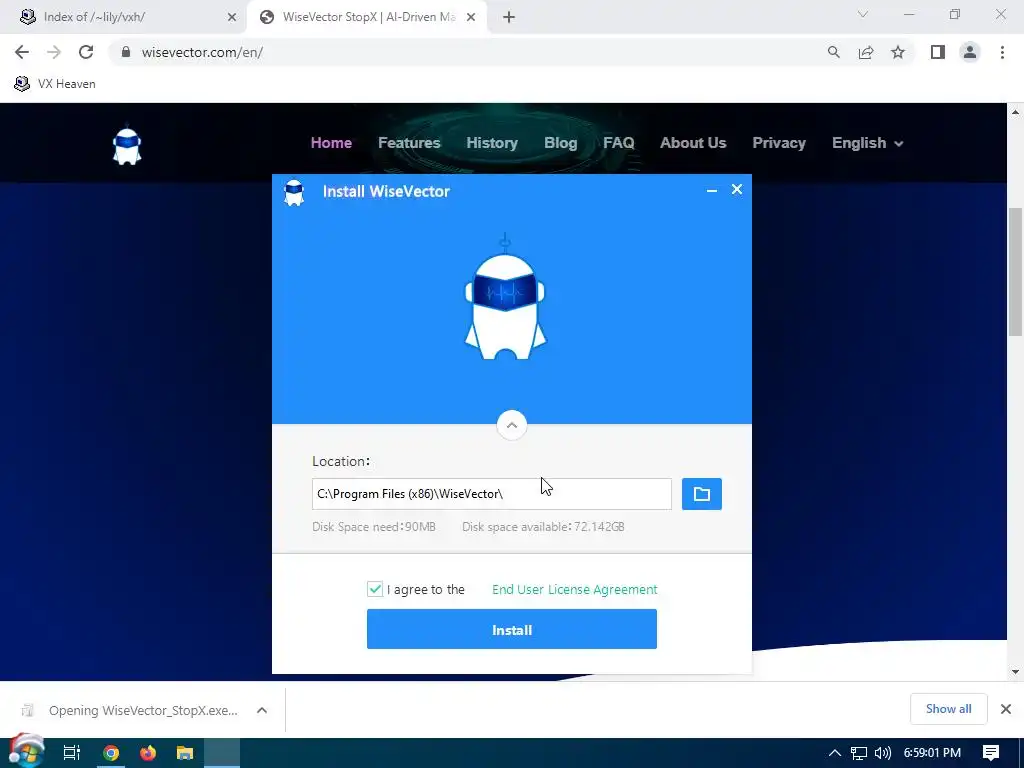Open the volume icon in system tray
The width and height of the screenshot is (1024, 768).
[882, 753]
